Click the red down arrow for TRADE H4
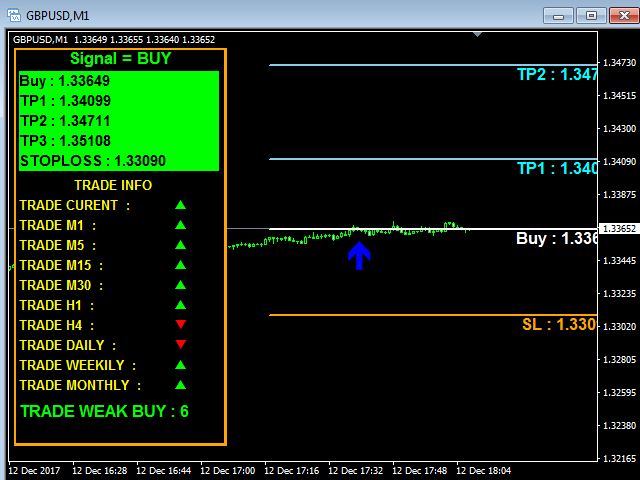This screenshot has width=640, height=480. click(180, 324)
